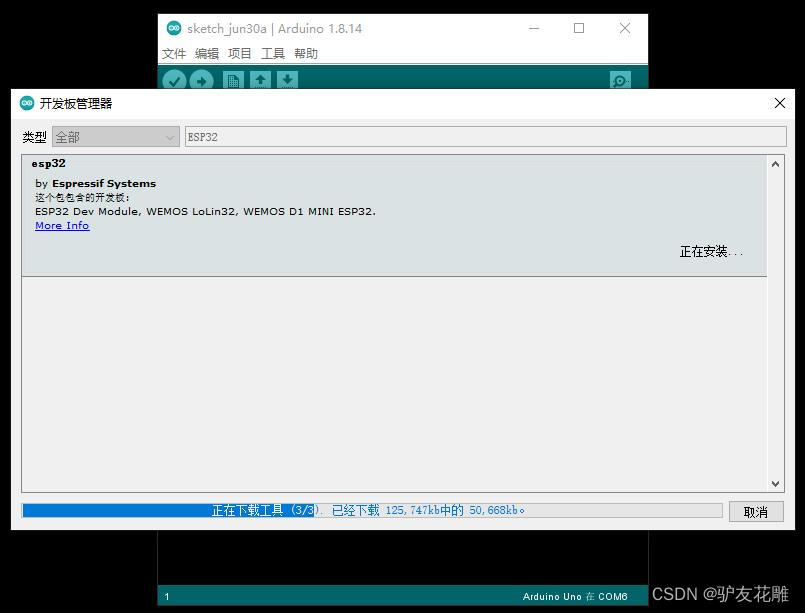Click the Open sketch up-arrow icon
This screenshot has height=613, width=805.
point(260,81)
